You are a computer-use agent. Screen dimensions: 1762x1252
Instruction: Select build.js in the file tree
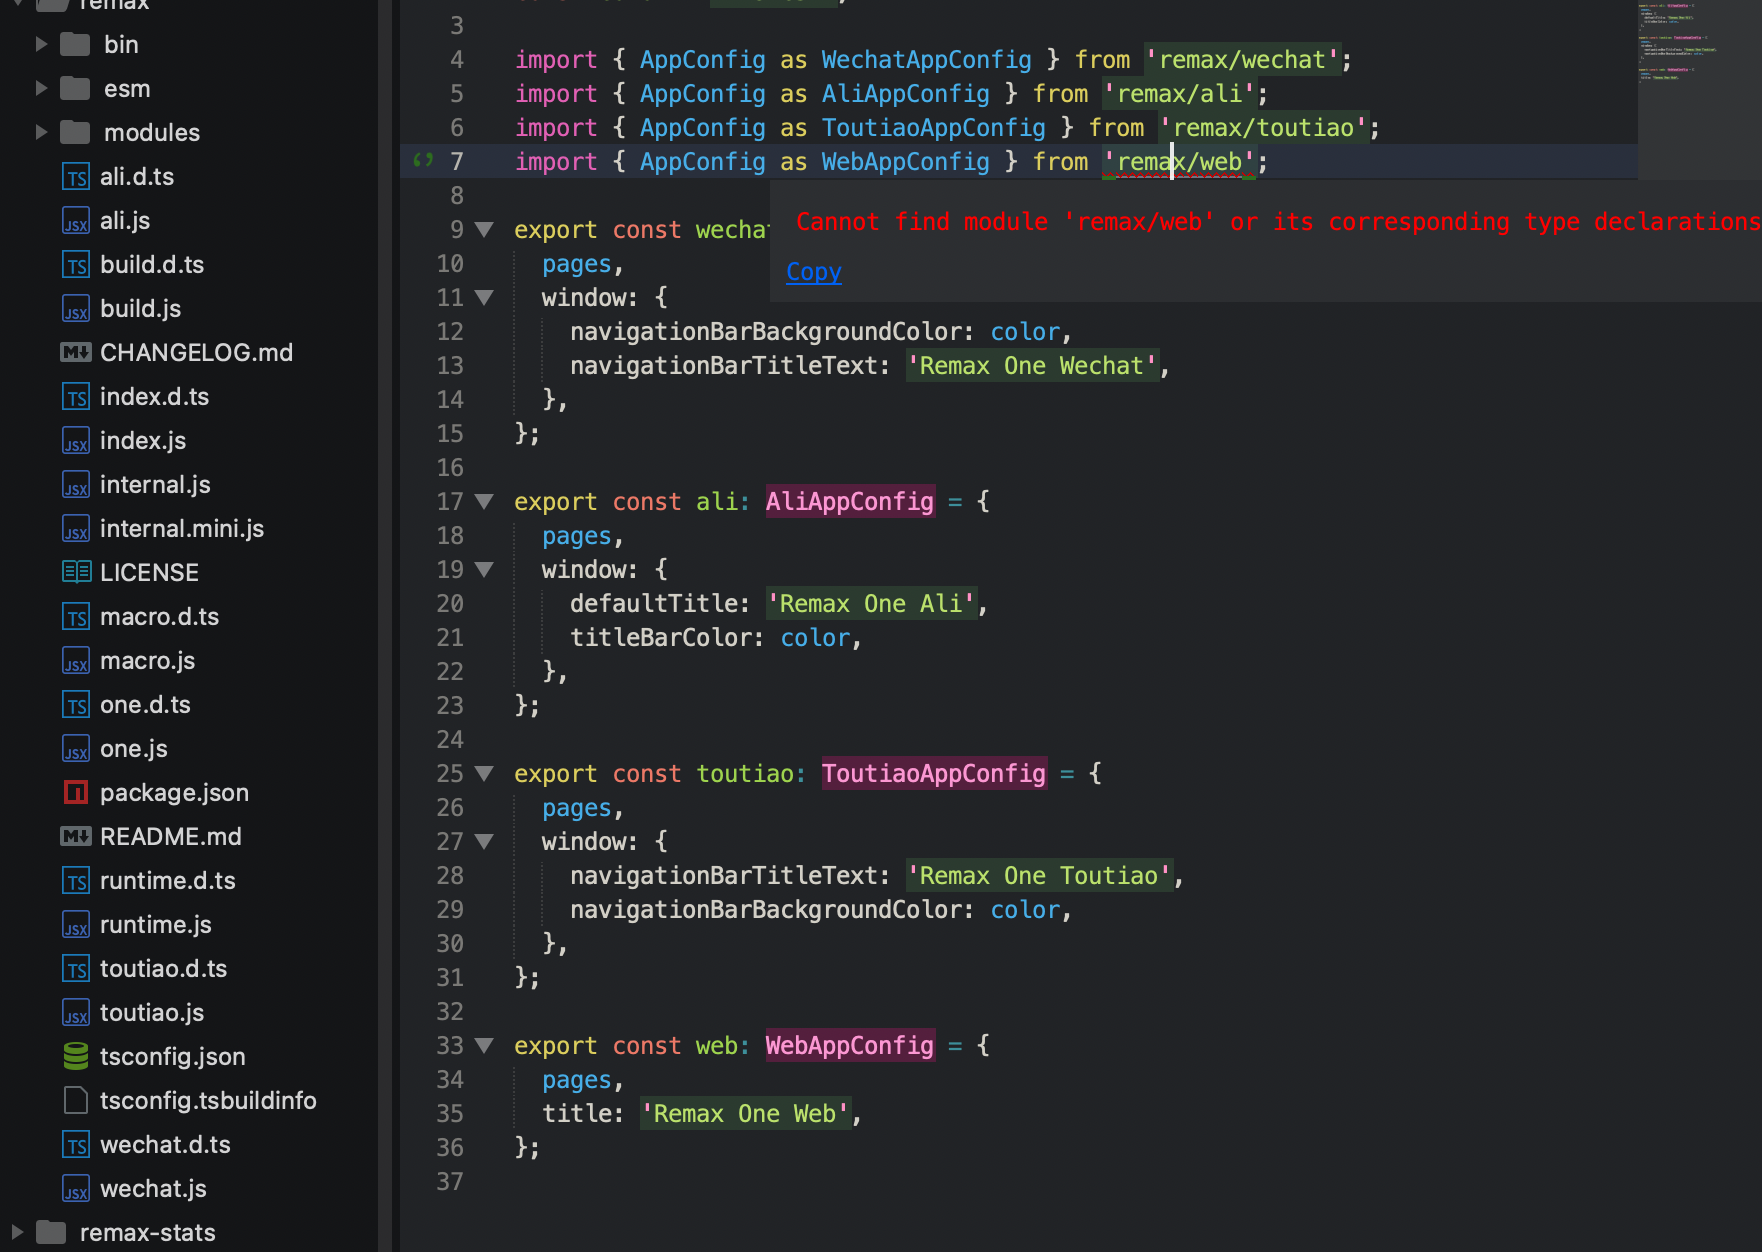140,309
